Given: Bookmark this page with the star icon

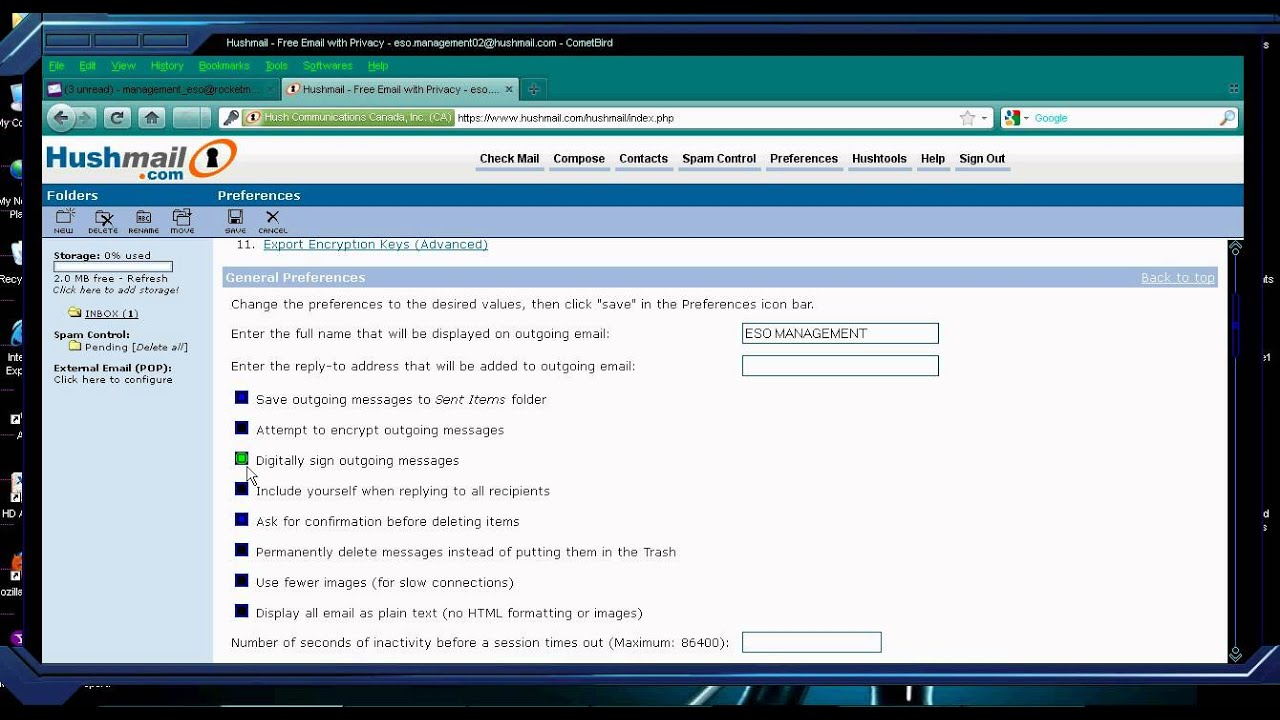Looking at the screenshot, I should 967,118.
